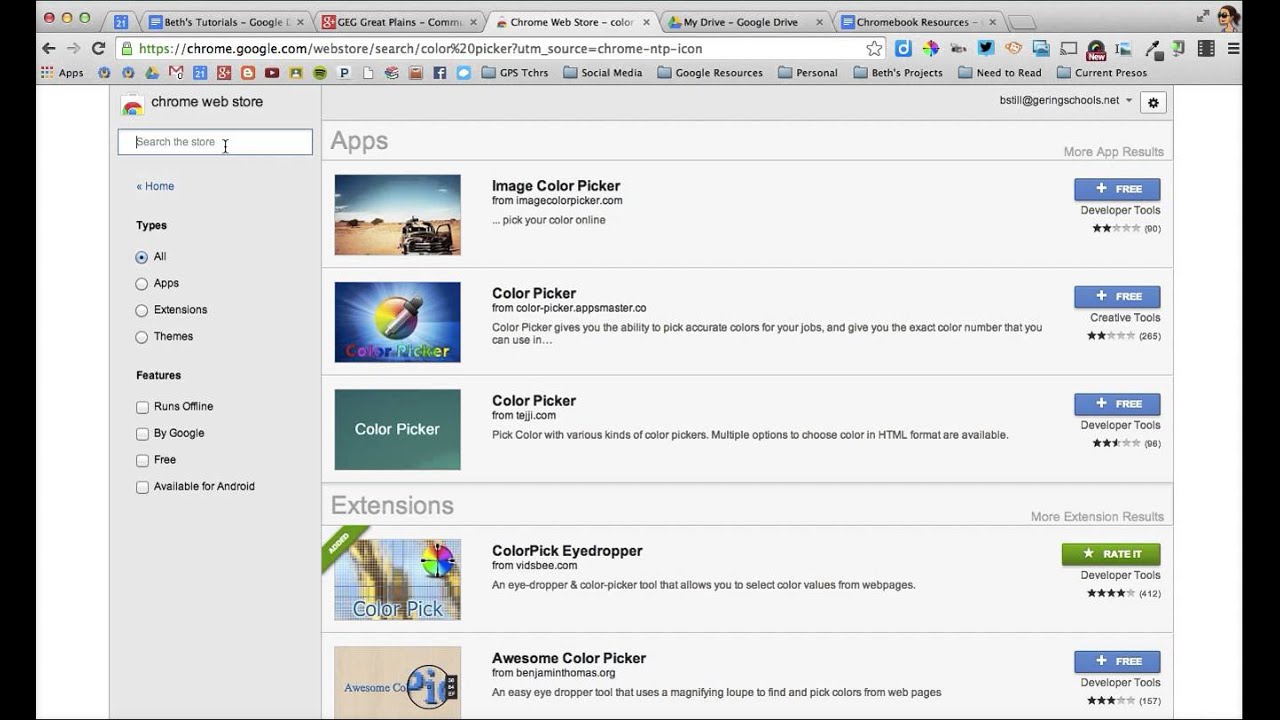Add Image Color Picker with FREE button

(1117, 189)
